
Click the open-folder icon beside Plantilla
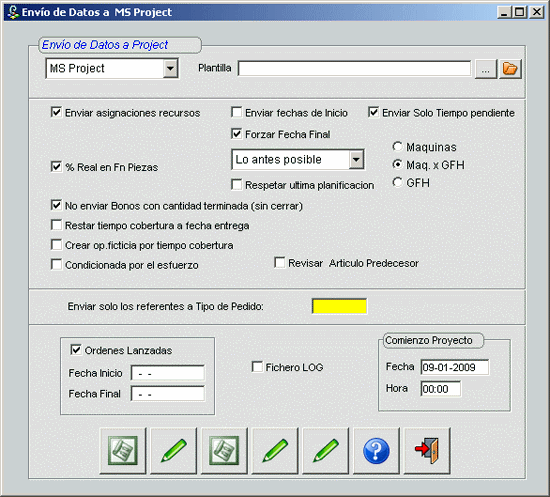[510, 68]
